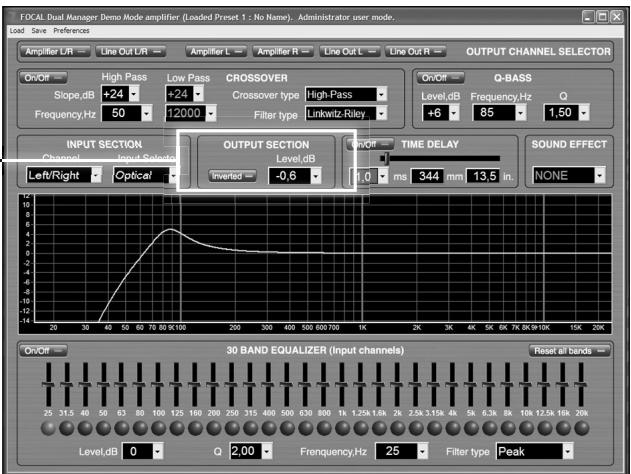Open Input Selector Optical dropdown
Image resolution: width=631 pixels, height=474 pixels.
click(173, 175)
